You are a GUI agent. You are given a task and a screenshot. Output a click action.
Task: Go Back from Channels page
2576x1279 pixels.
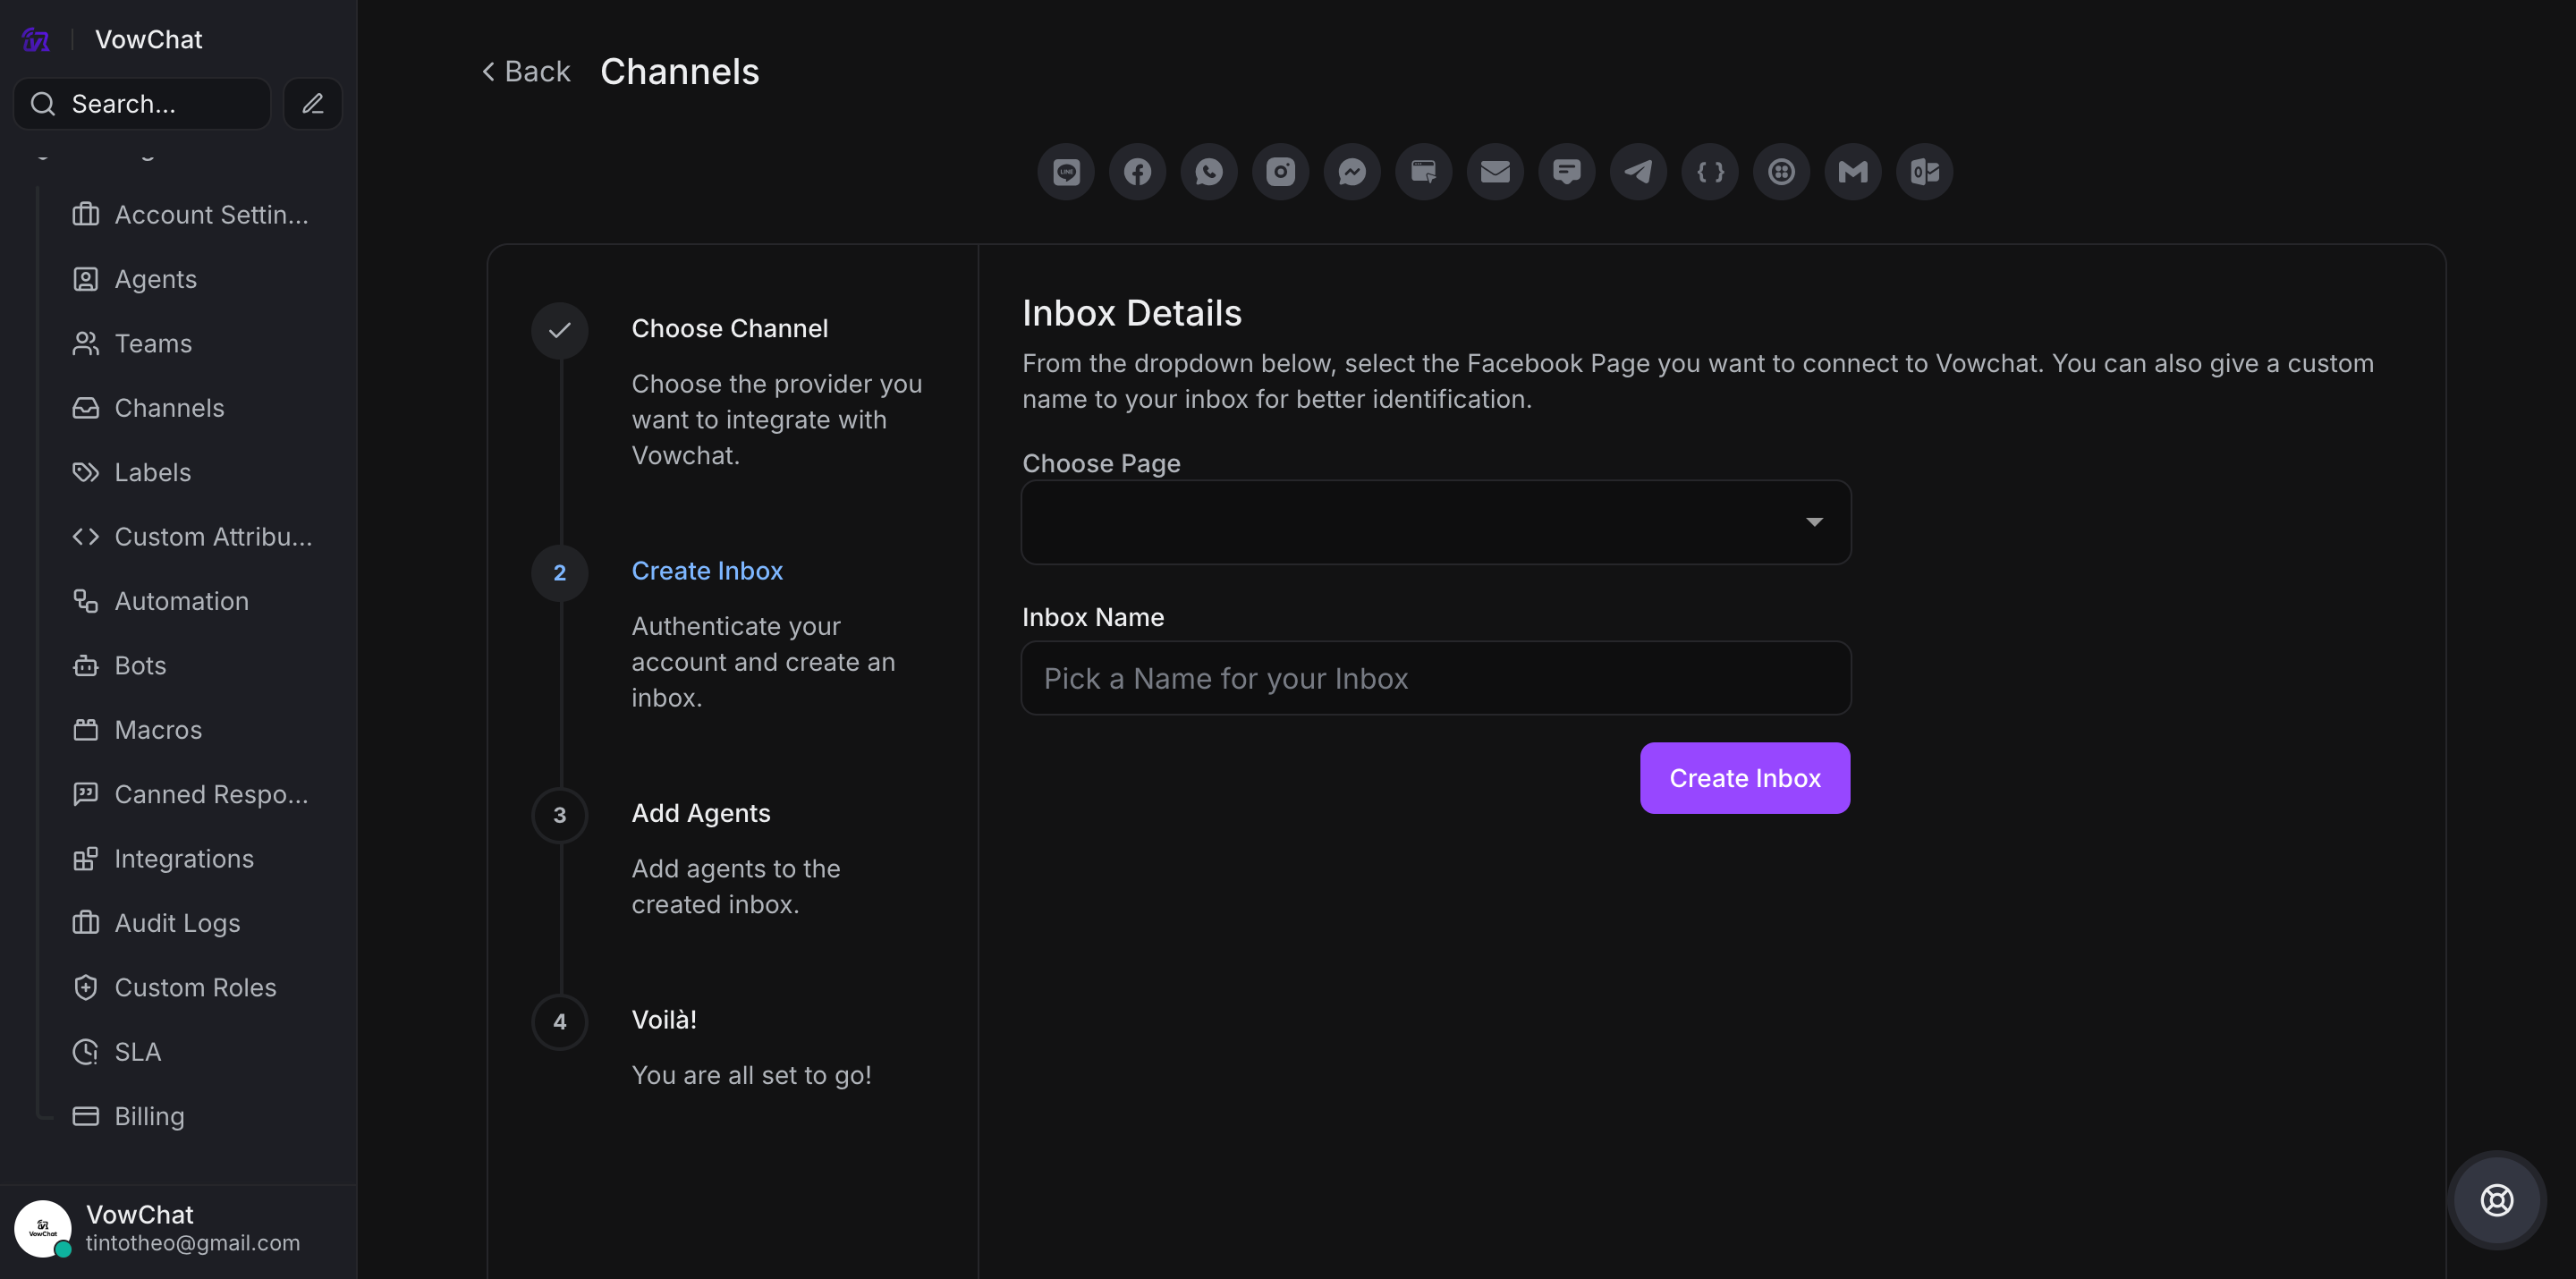click(x=526, y=72)
